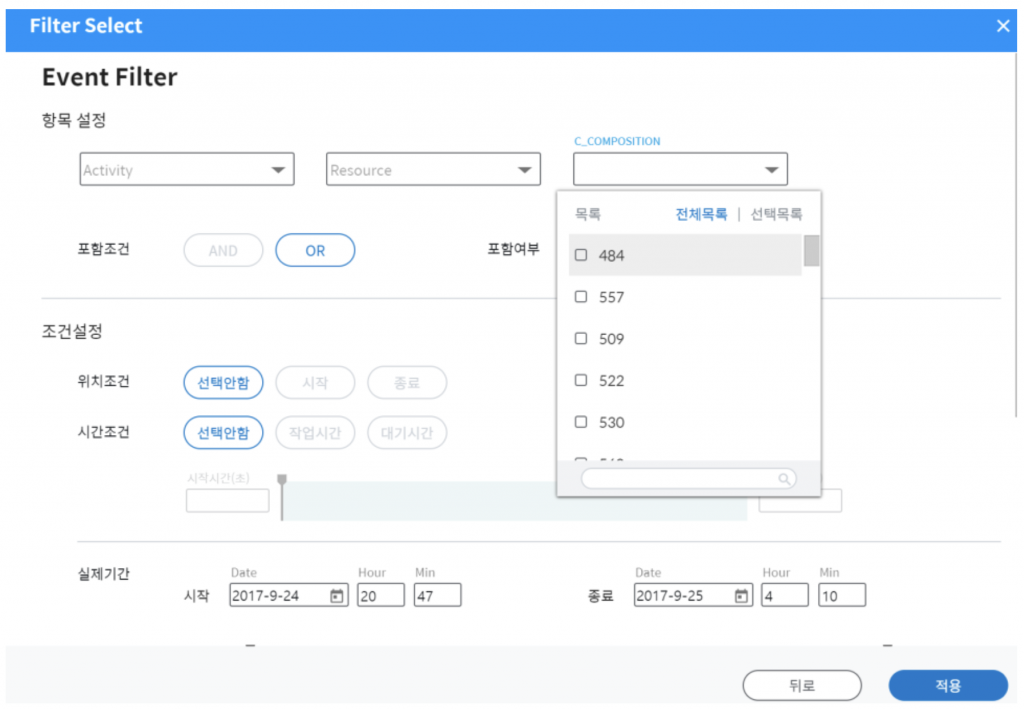
Task: Select the AND include condition
Action: pyautogui.click(x=223, y=251)
